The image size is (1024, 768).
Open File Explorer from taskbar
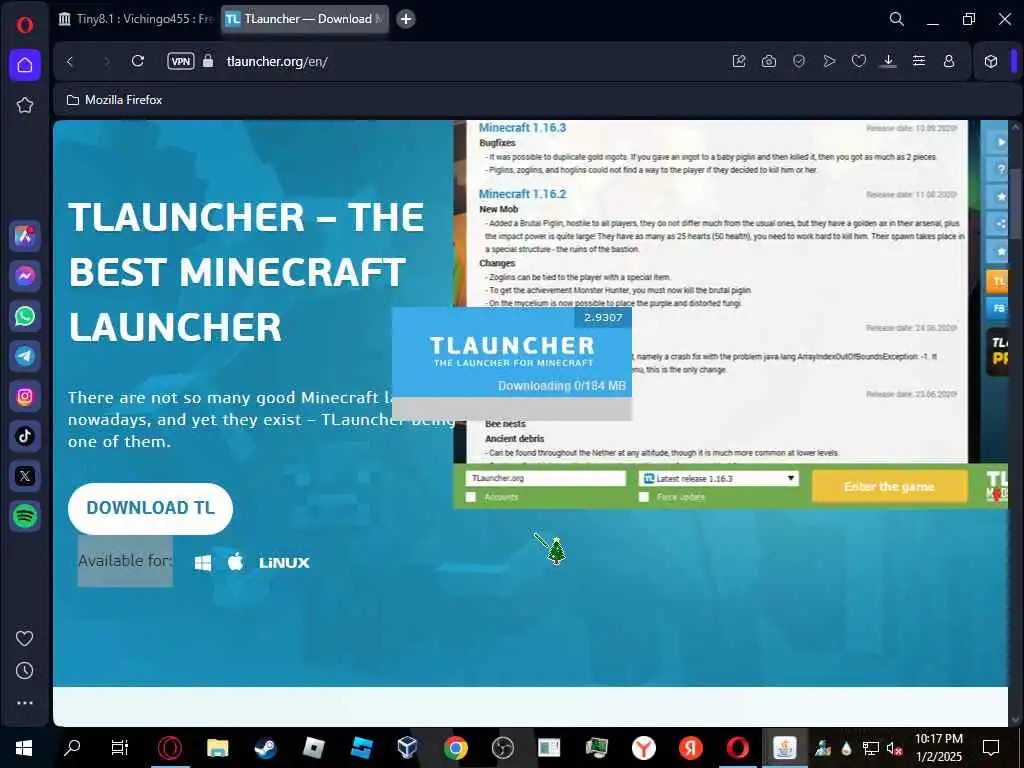(x=217, y=748)
